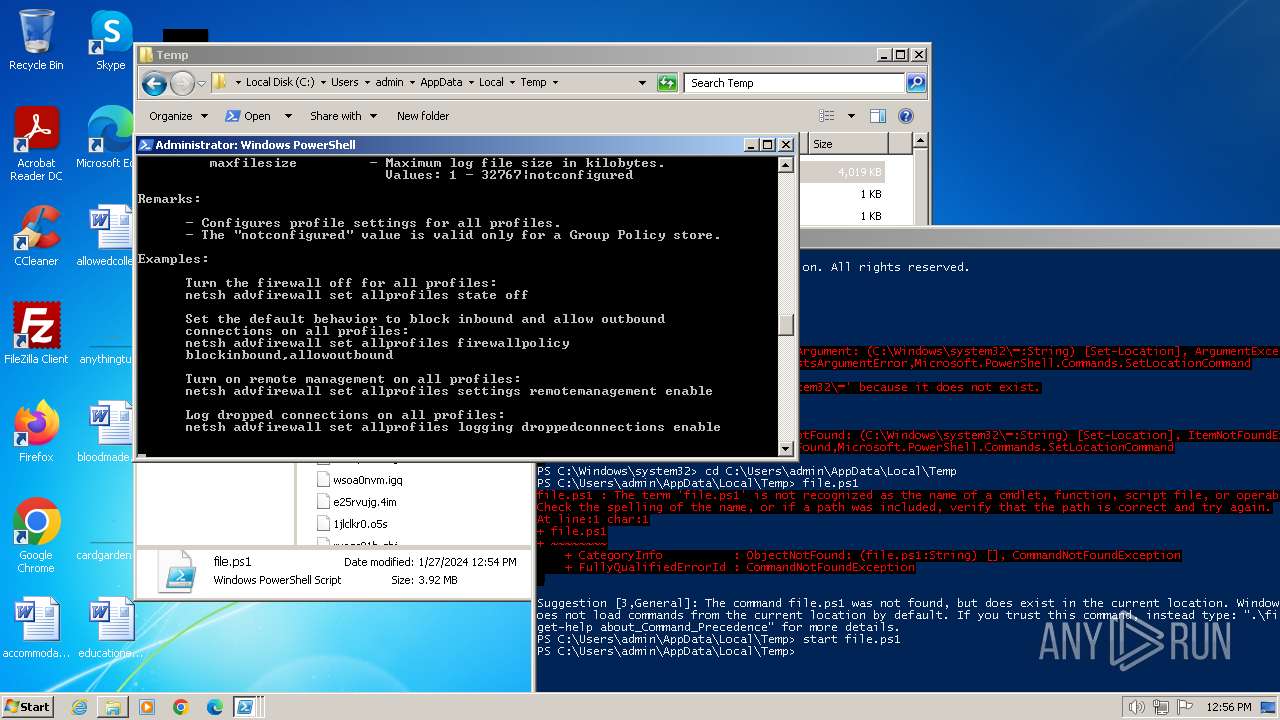Click AppData in the address breadcrumb

[441, 83]
